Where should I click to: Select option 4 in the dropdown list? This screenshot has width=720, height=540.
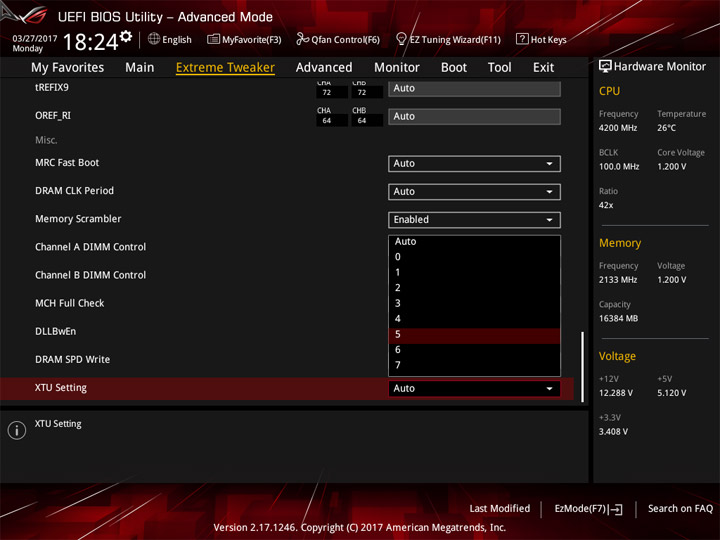click(x=474, y=319)
